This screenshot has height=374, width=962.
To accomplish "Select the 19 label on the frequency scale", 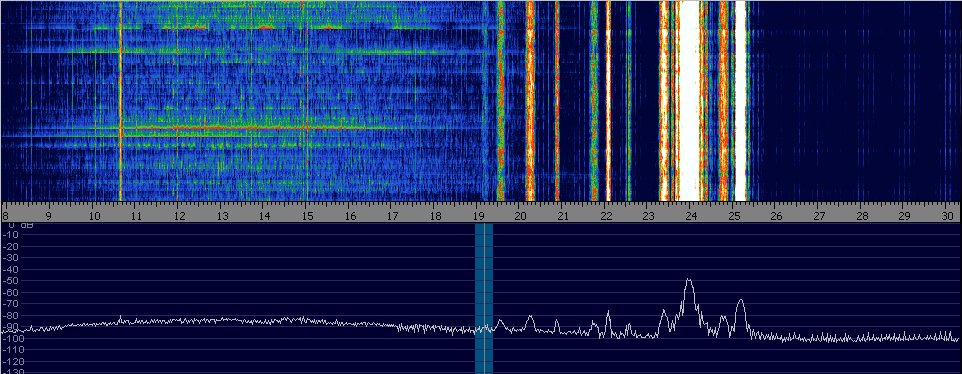I will pyautogui.click(x=478, y=216).
